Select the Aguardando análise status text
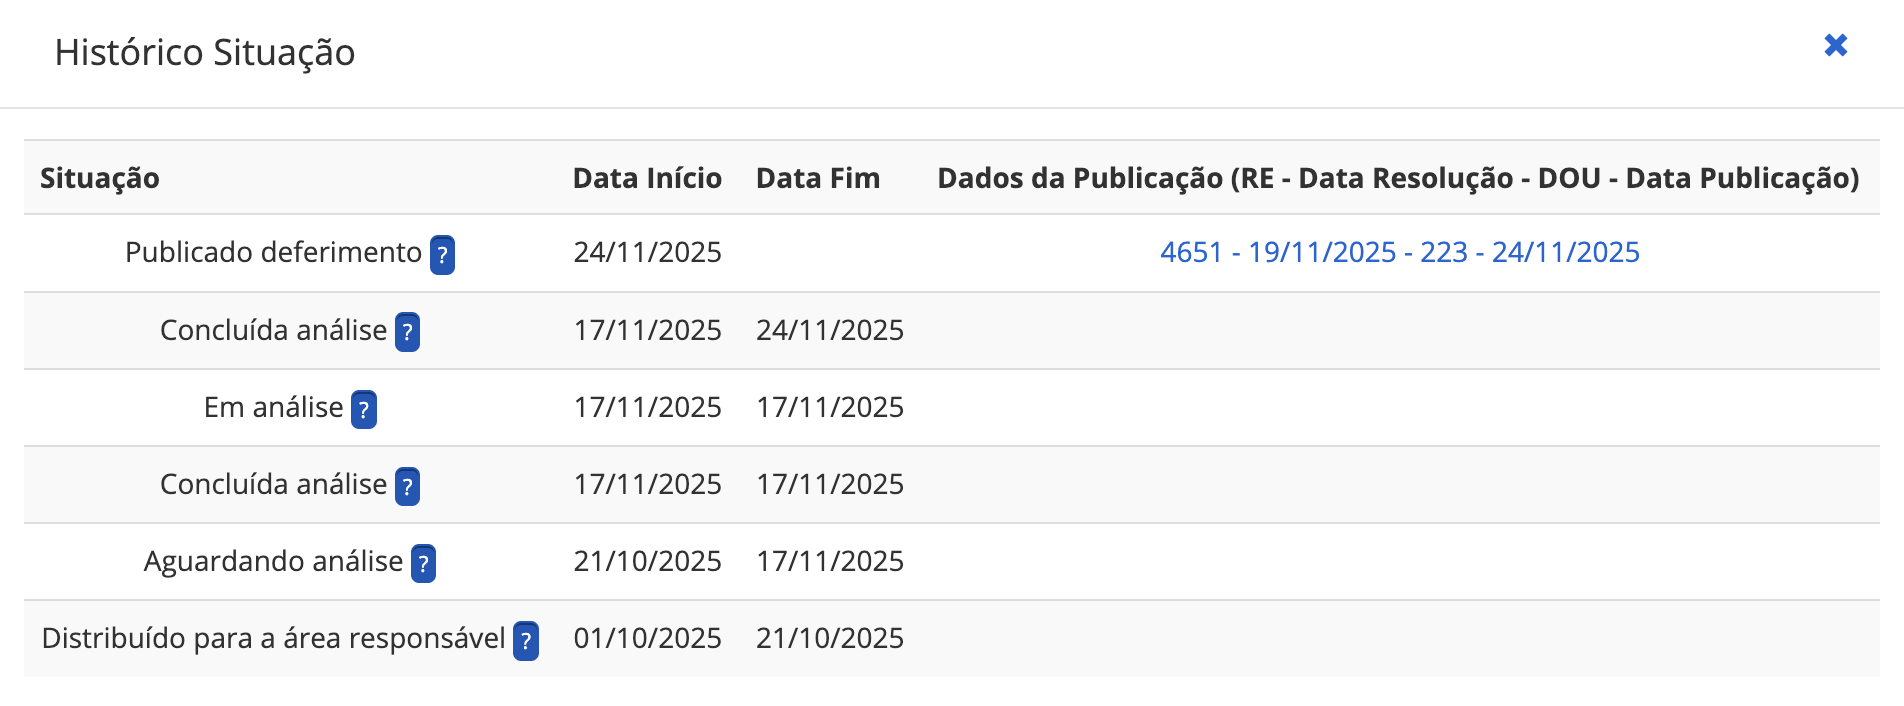The width and height of the screenshot is (1904, 706). (x=273, y=561)
